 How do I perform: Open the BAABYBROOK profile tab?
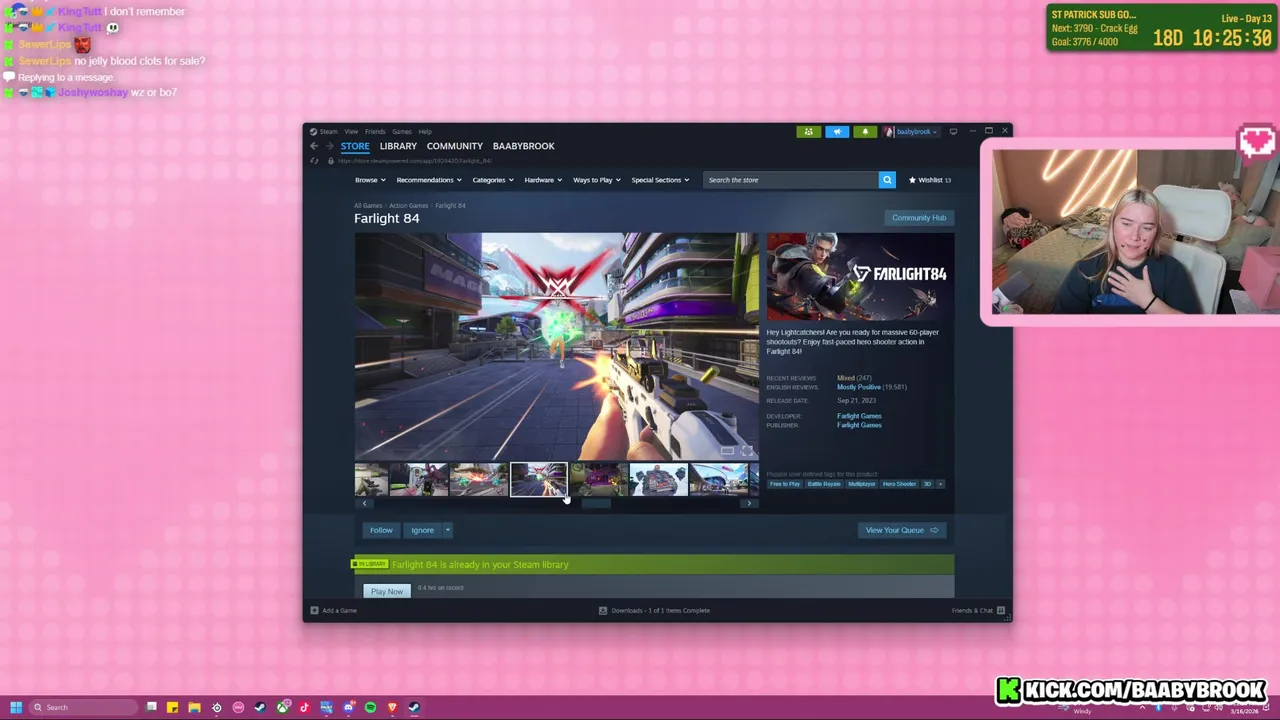[523, 146]
